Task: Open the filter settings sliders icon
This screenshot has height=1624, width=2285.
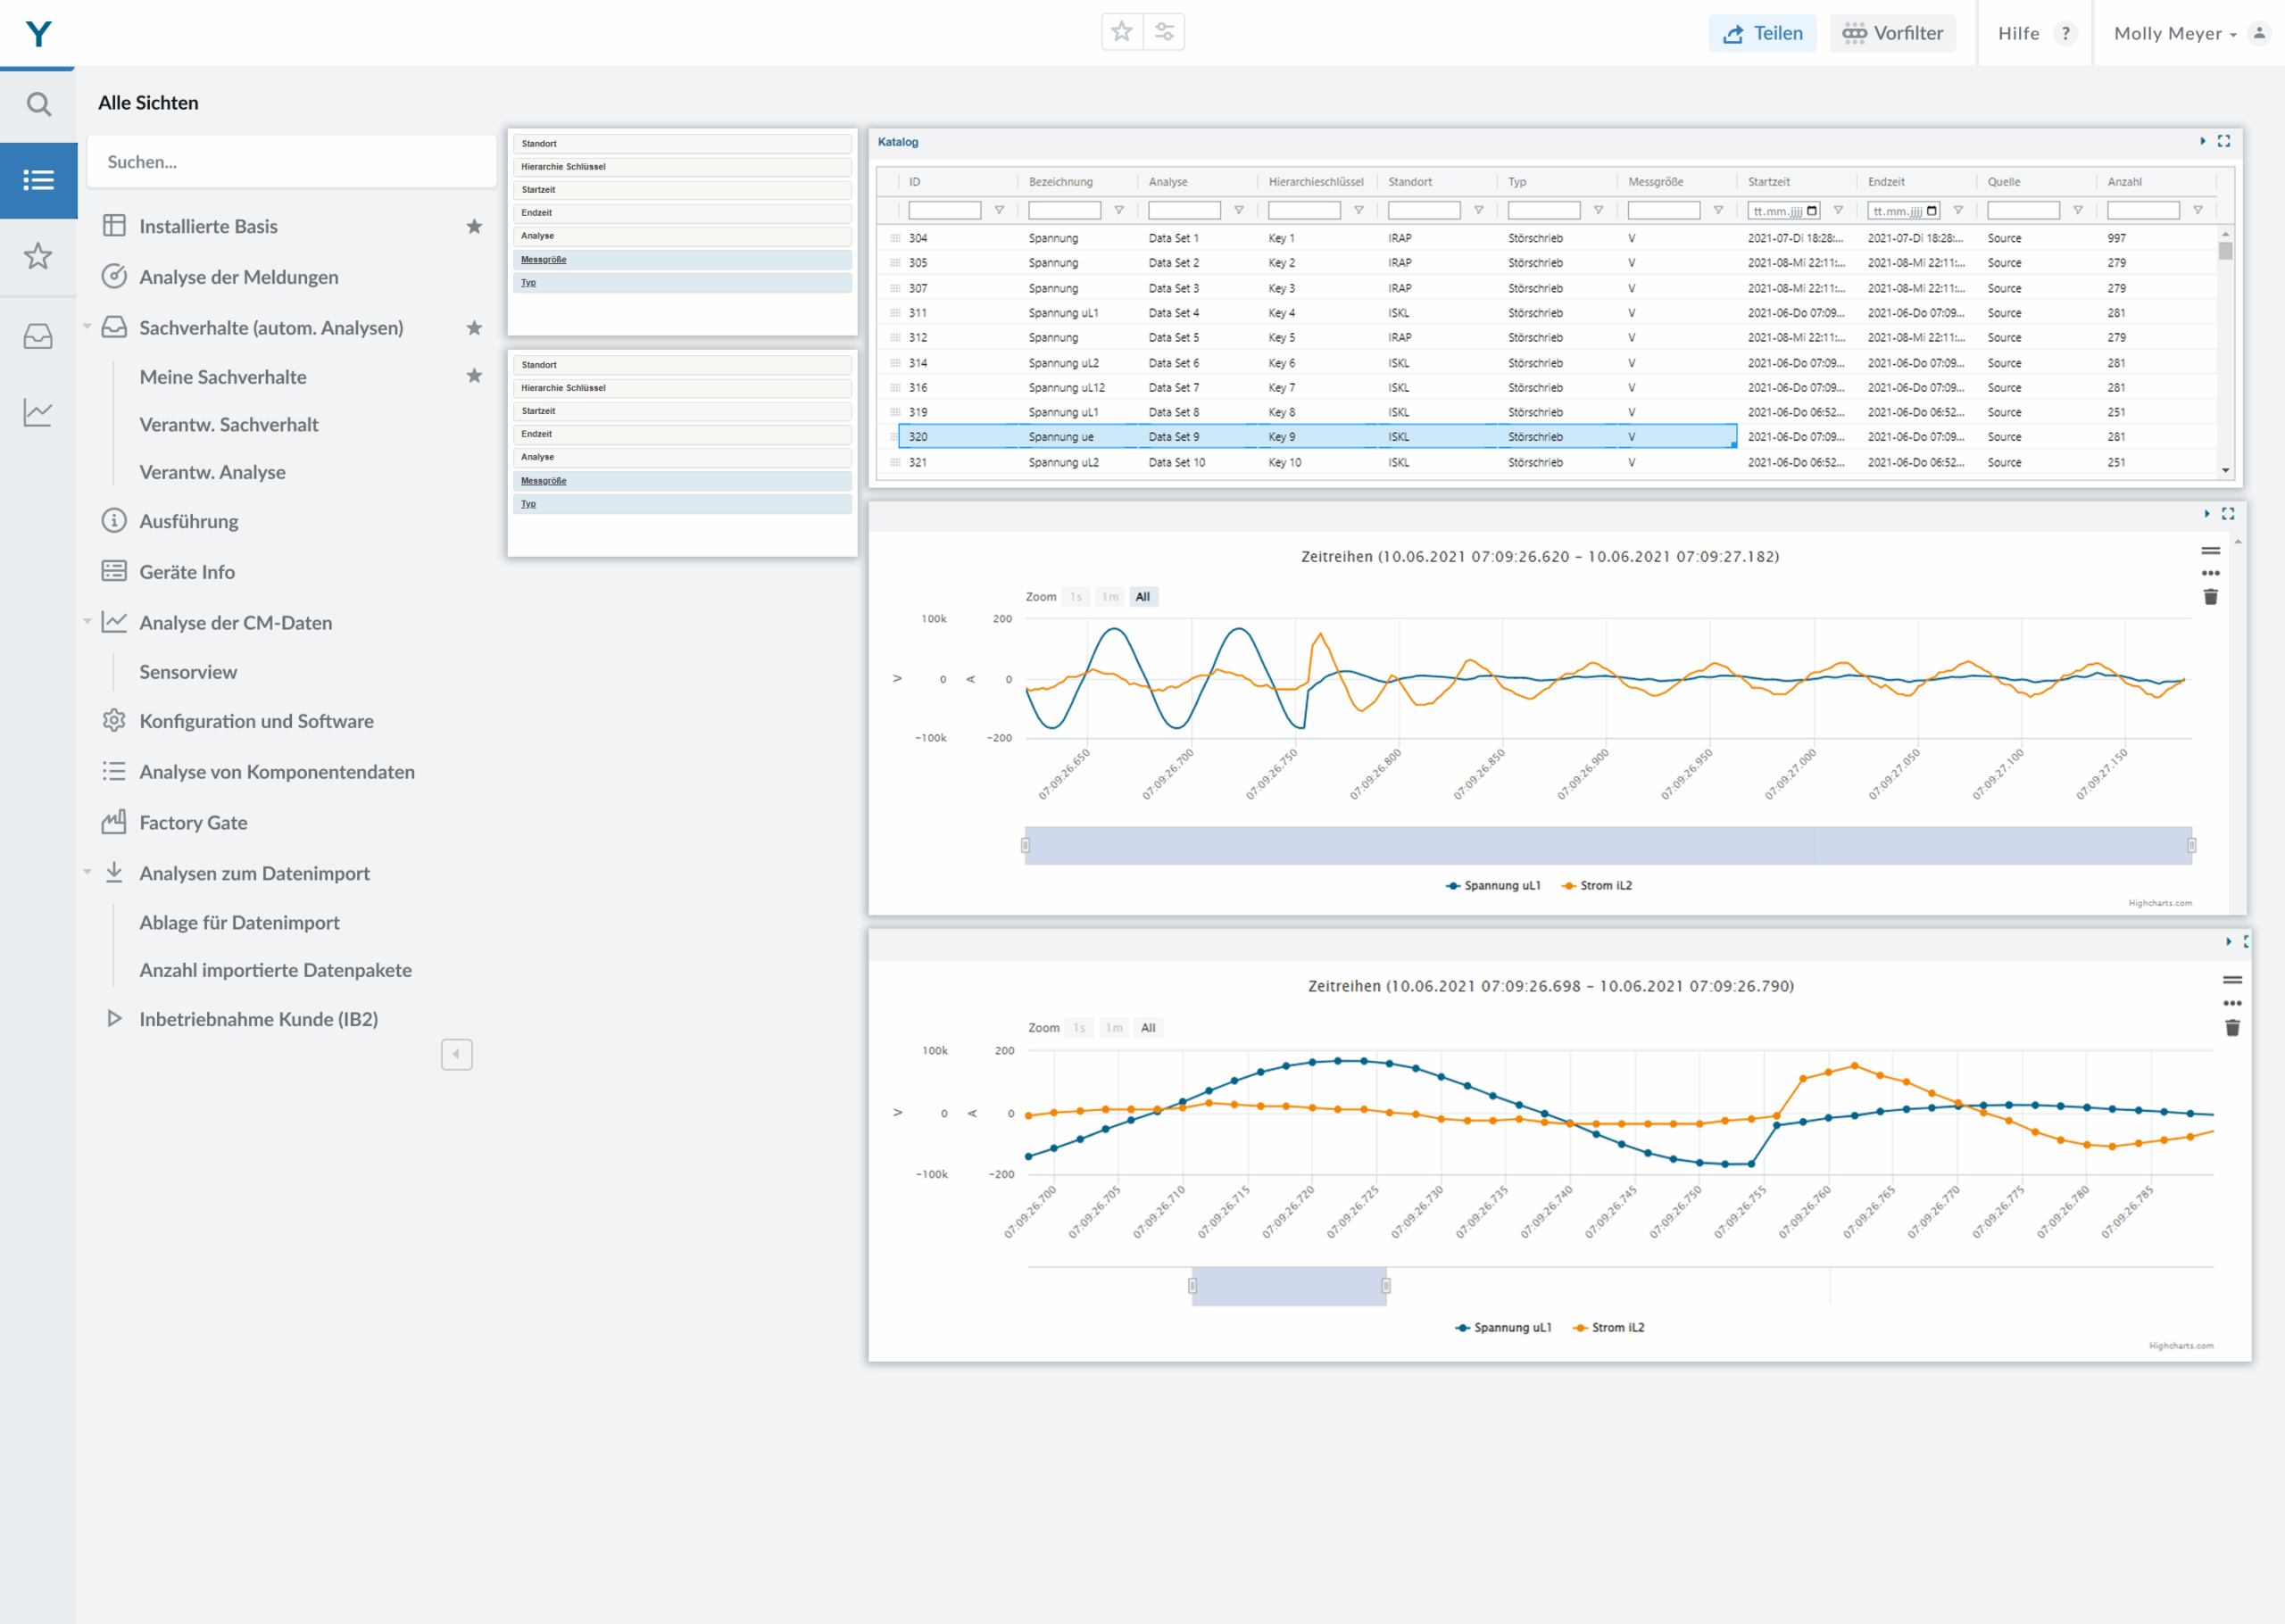Action: [1164, 32]
